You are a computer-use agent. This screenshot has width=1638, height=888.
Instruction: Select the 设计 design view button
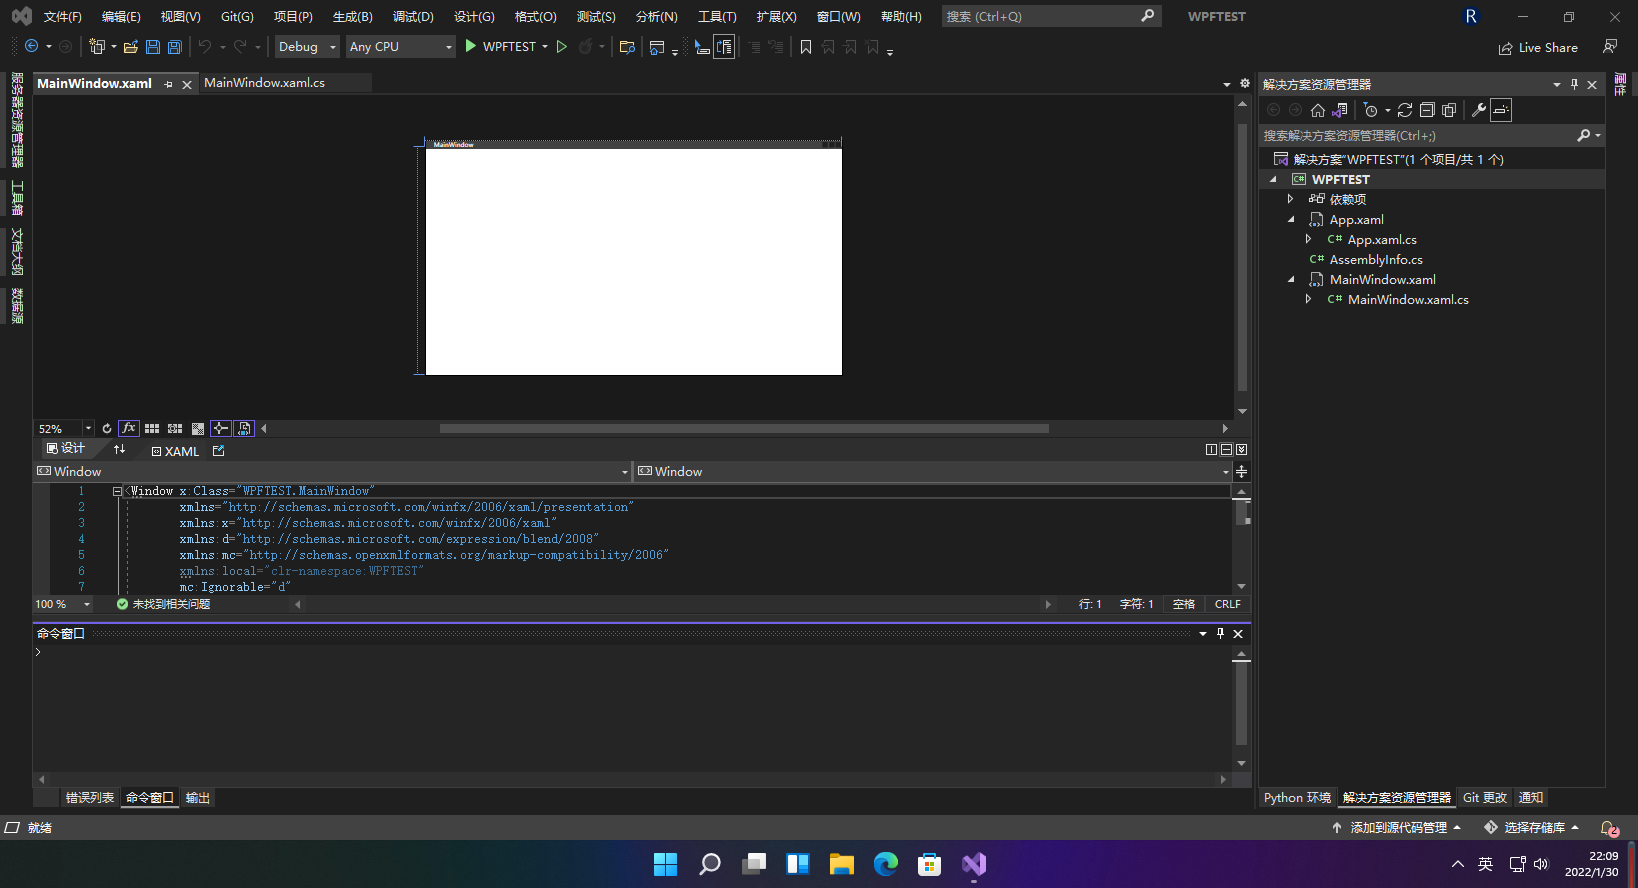coord(65,449)
